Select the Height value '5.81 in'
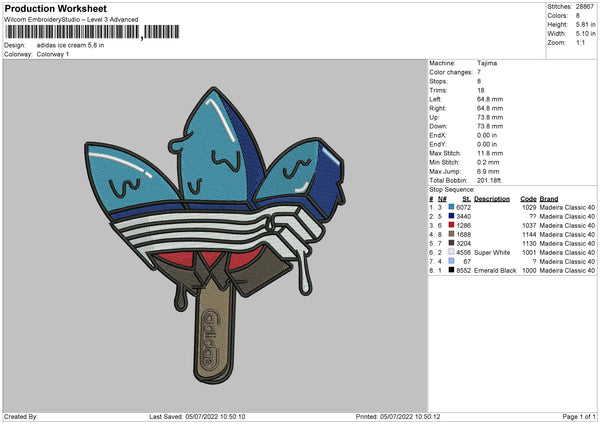Image resolution: width=600 pixels, height=424 pixels. pos(585,24)
